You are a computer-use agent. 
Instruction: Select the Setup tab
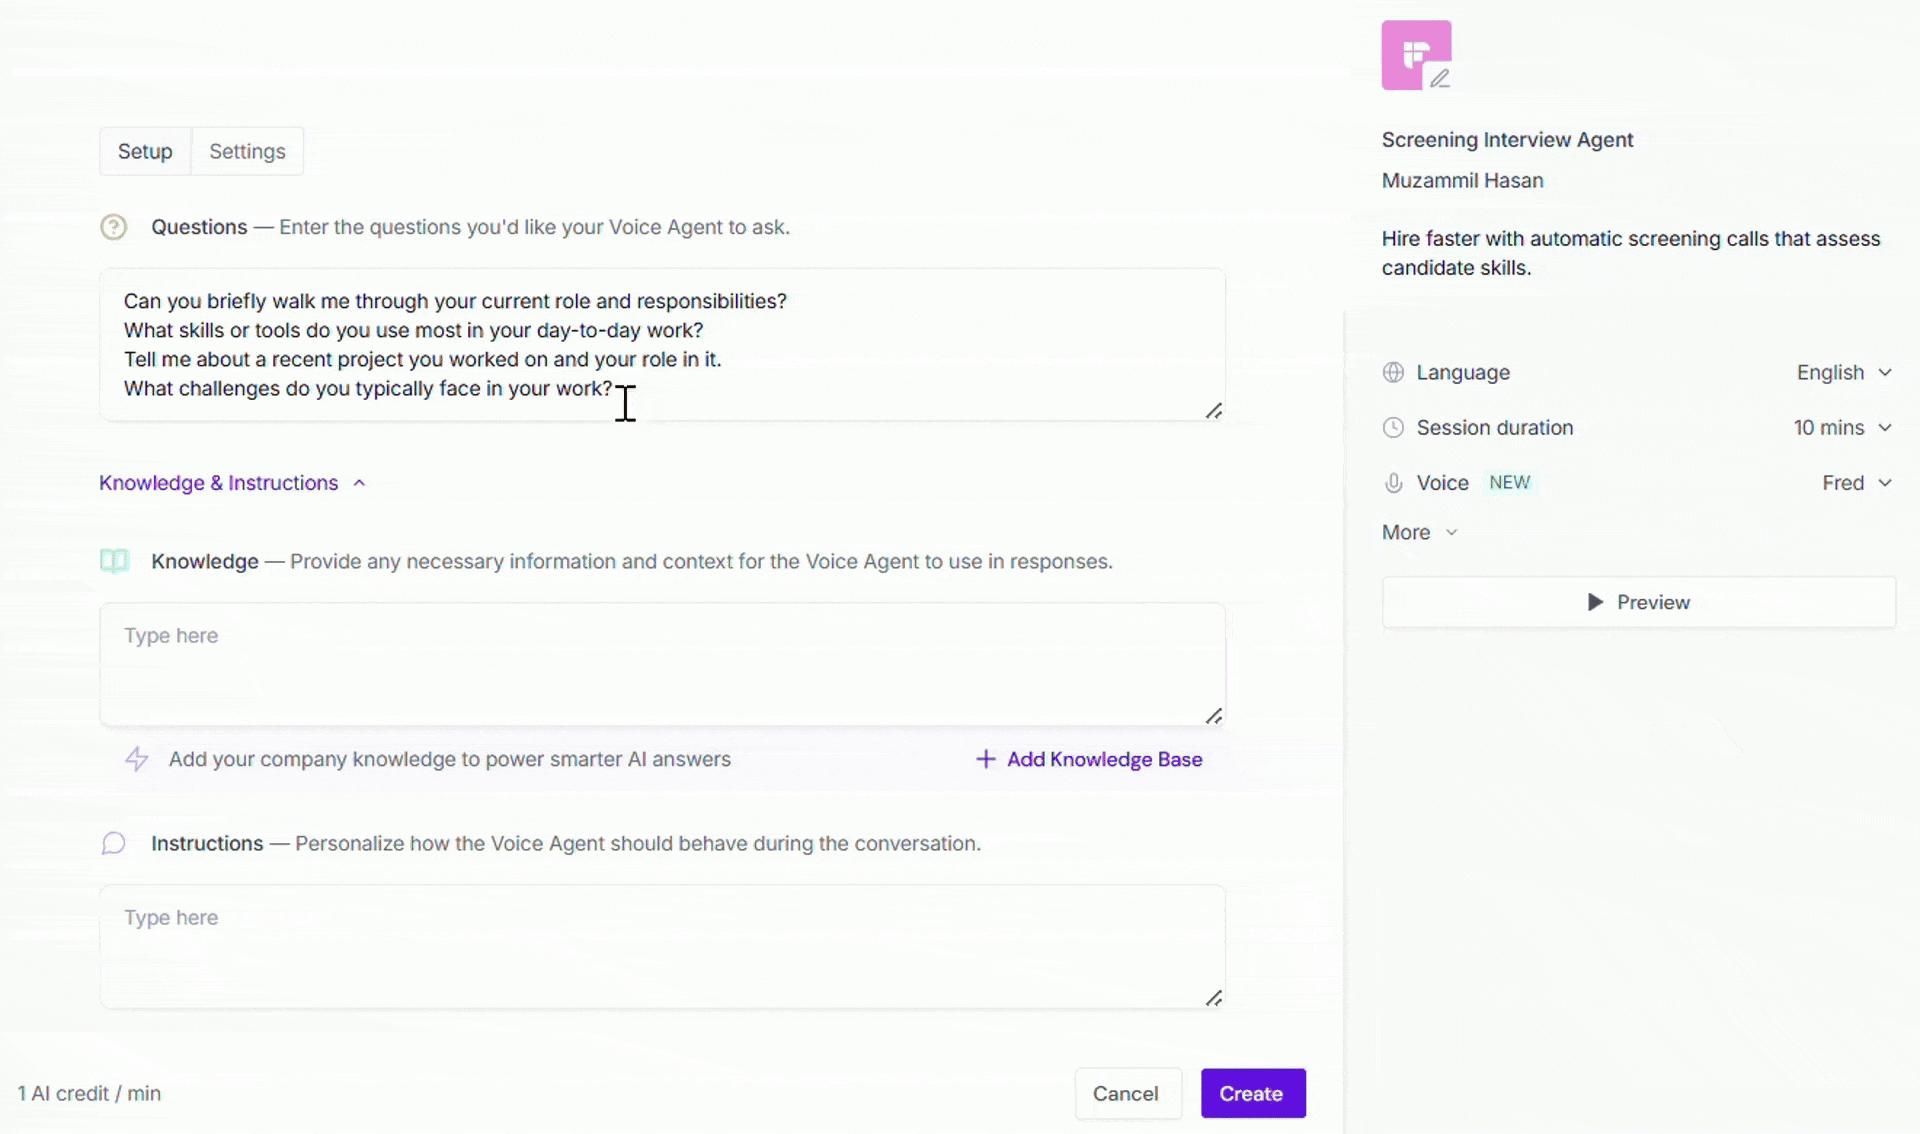tap(145, 151)
